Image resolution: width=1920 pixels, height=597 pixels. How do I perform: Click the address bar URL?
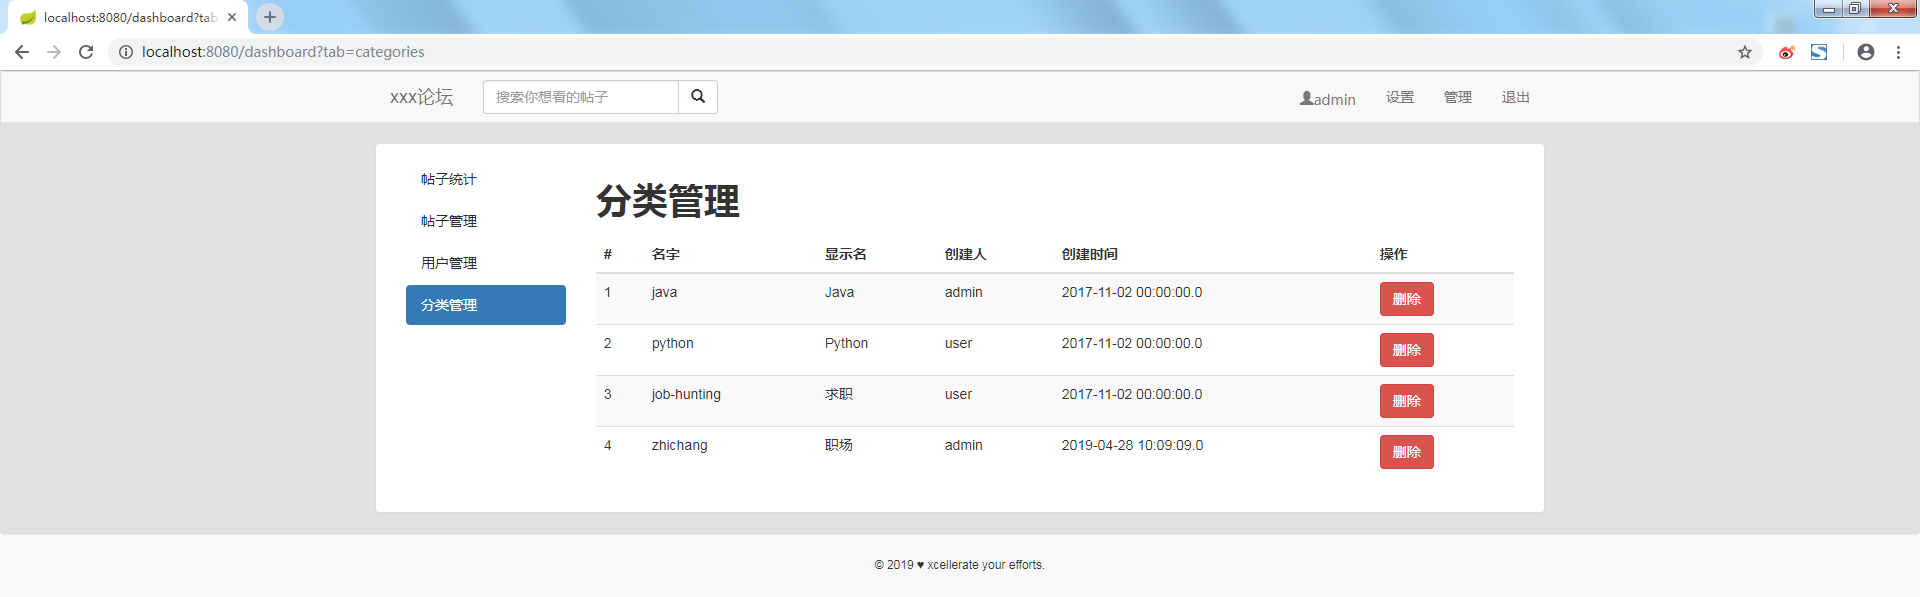(283, 52)
